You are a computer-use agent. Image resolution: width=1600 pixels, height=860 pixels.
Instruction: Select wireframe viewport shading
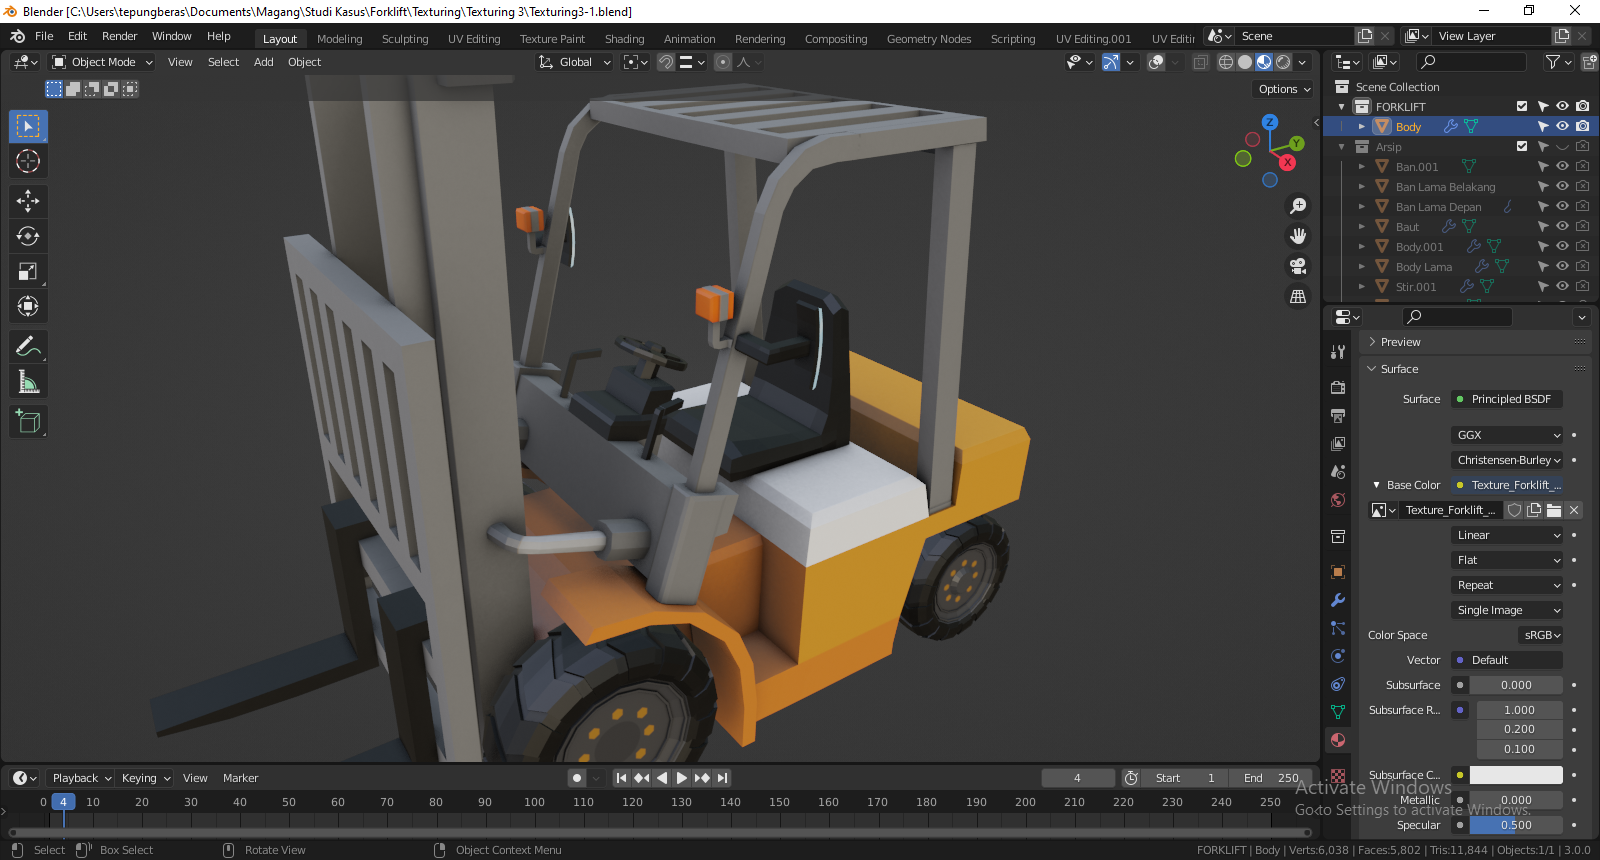click(1226, 62)
